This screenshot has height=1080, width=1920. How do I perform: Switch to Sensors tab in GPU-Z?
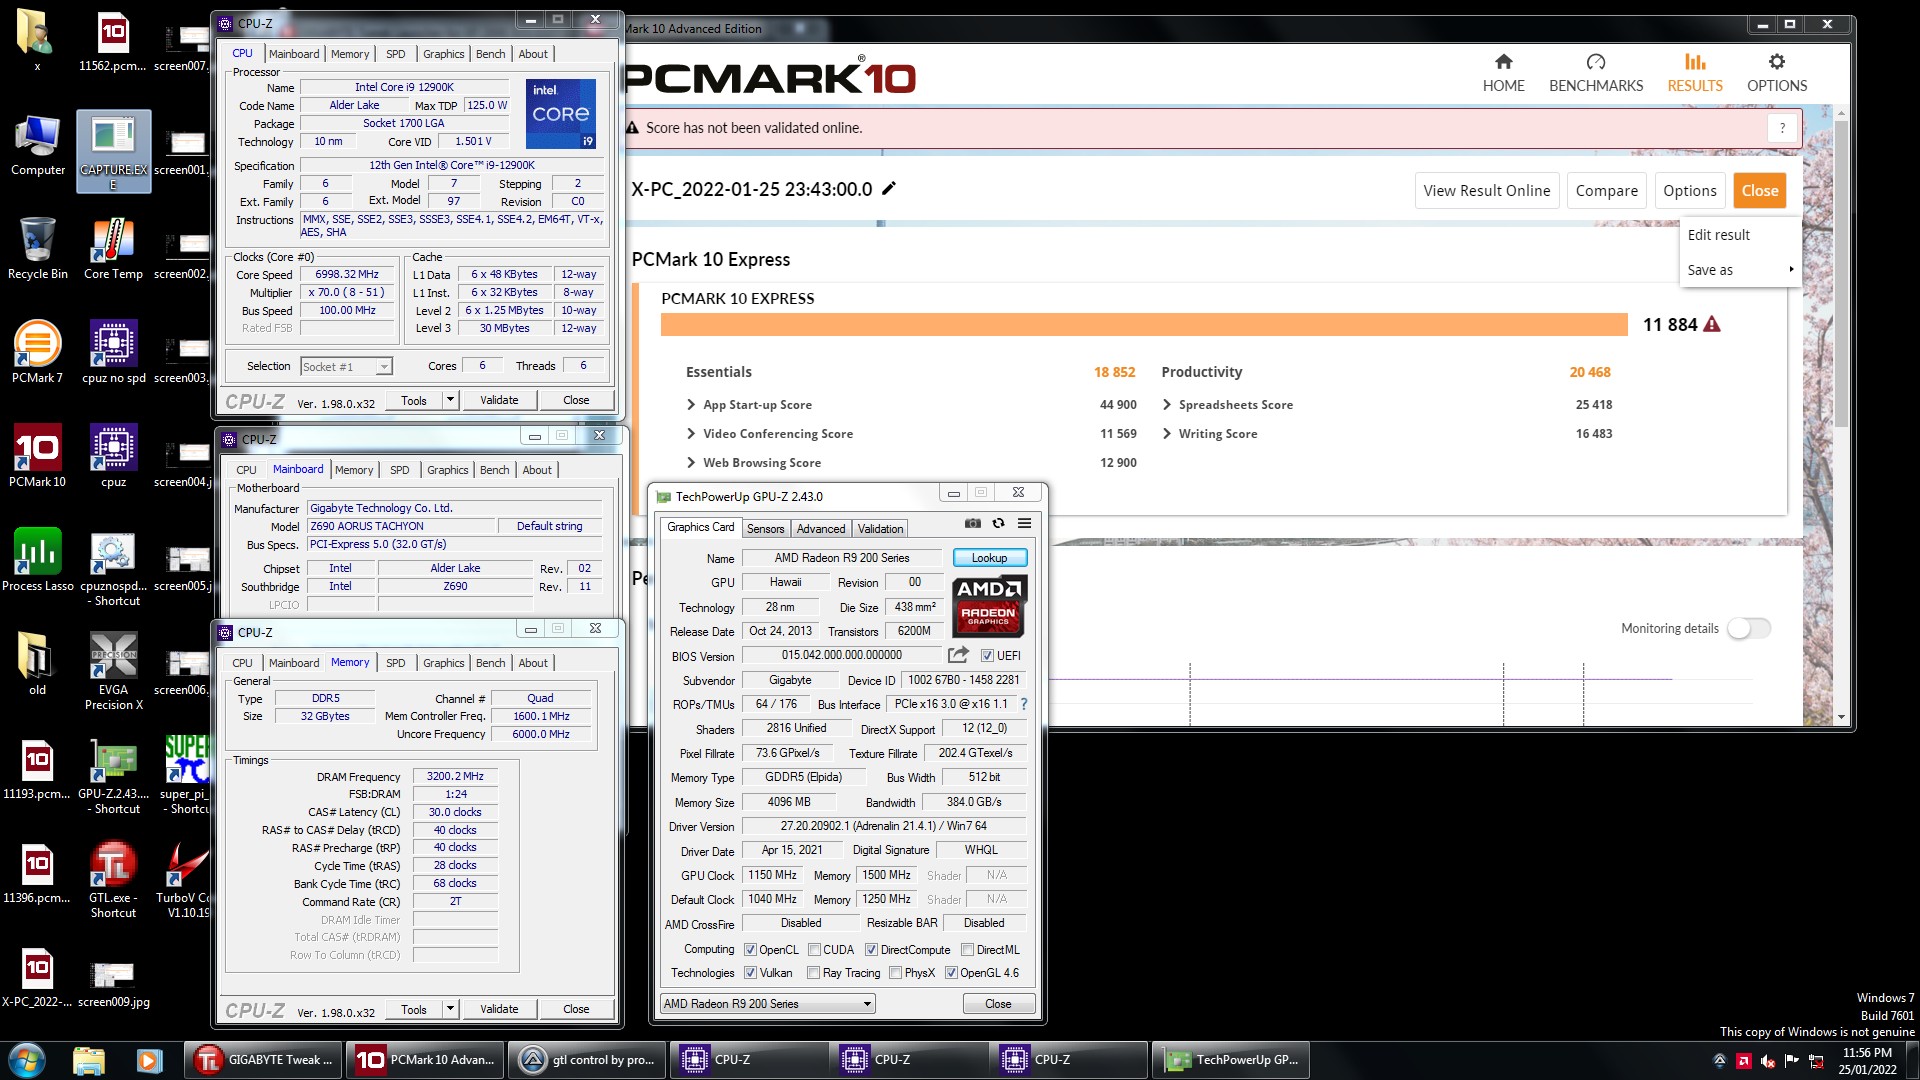[x=765, y=529]
